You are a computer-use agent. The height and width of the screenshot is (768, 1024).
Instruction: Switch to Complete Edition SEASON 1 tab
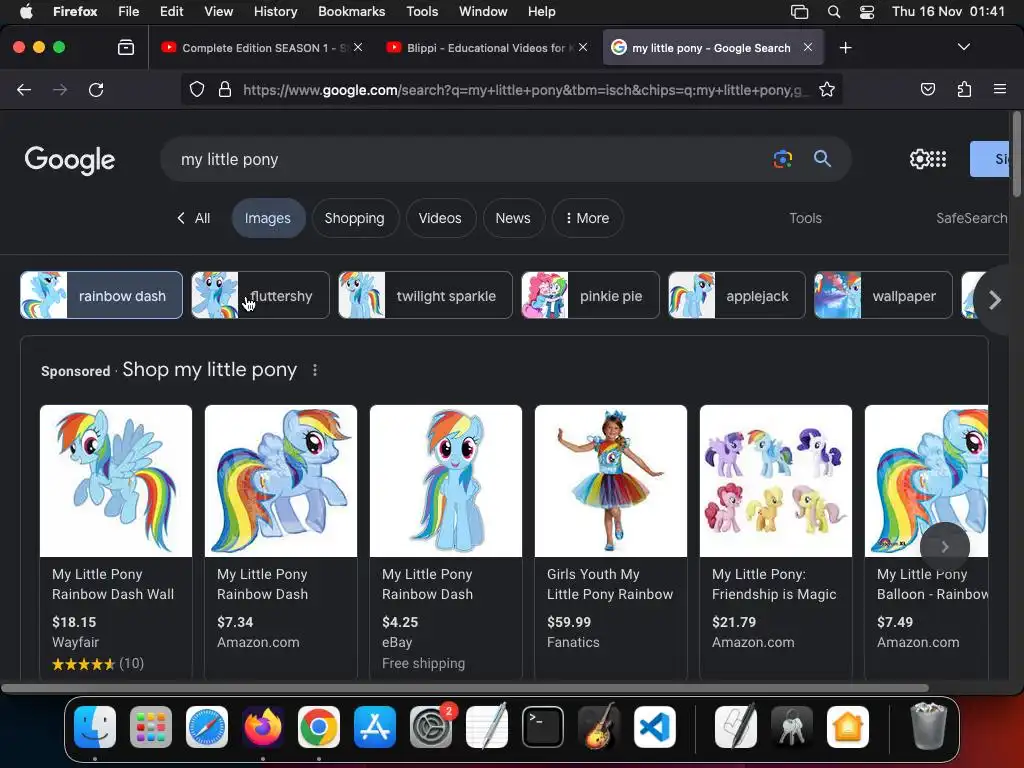coord(261,48)
